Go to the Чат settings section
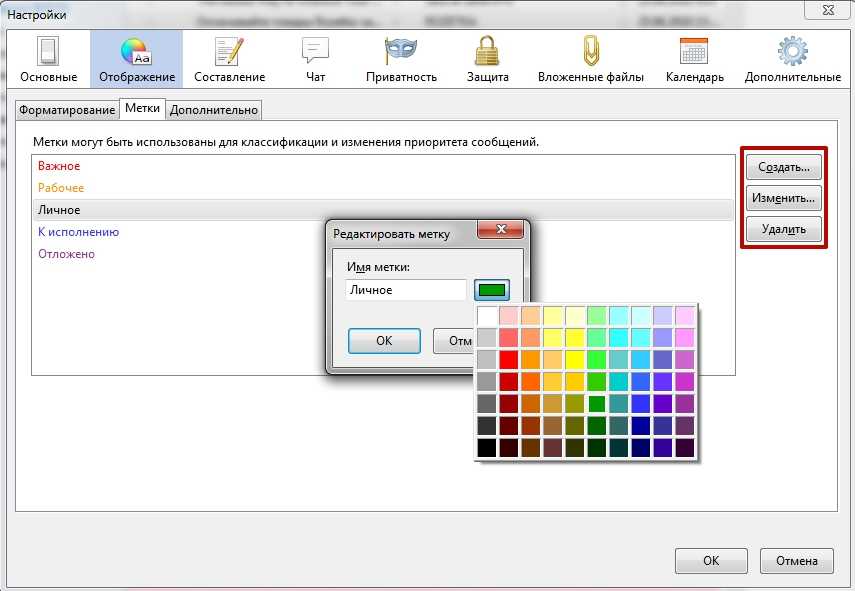 (x=316, y=60)
